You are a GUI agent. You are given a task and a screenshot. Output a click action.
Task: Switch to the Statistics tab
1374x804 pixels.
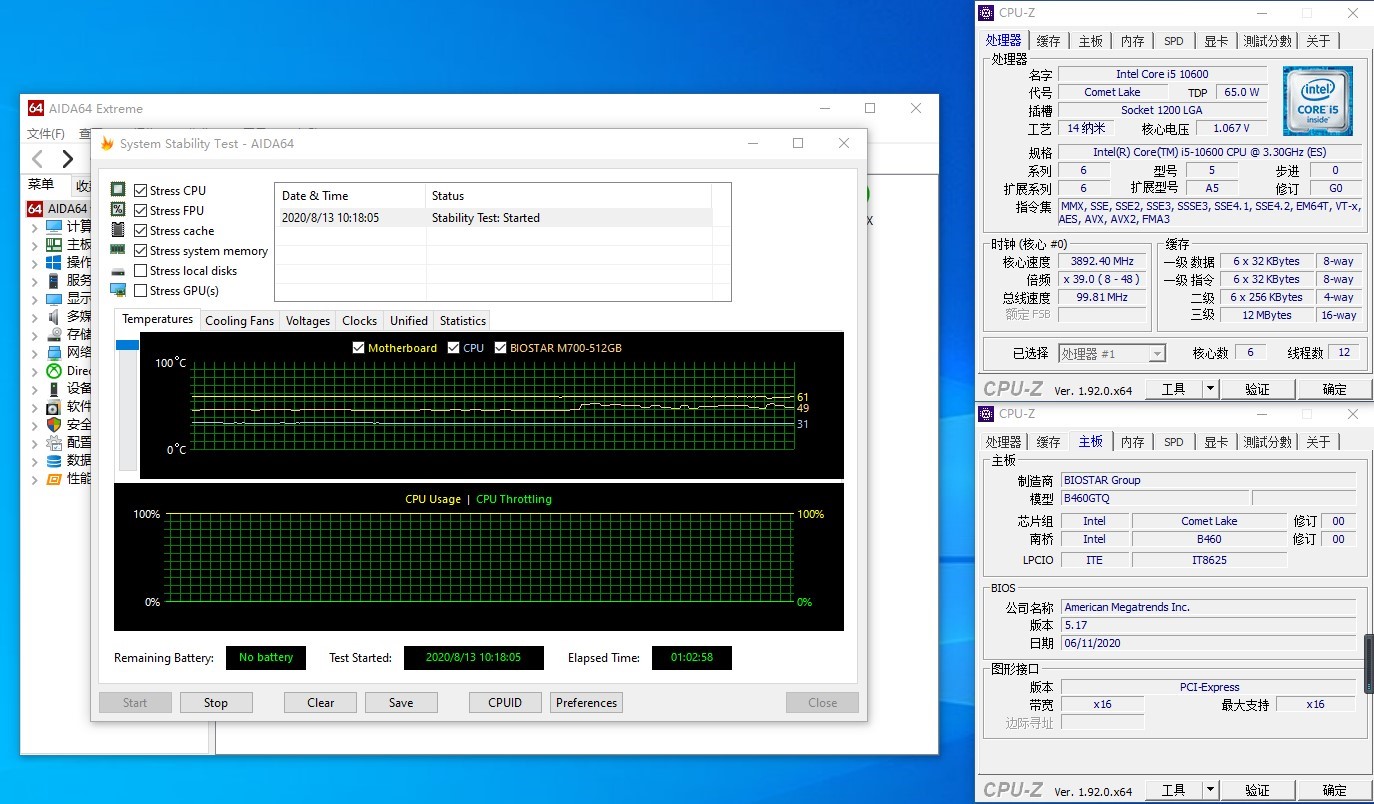tap(462, 321)
